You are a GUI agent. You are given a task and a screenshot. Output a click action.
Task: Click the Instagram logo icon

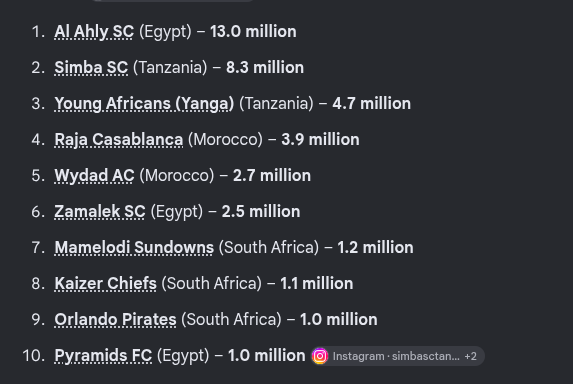(320, 356)
